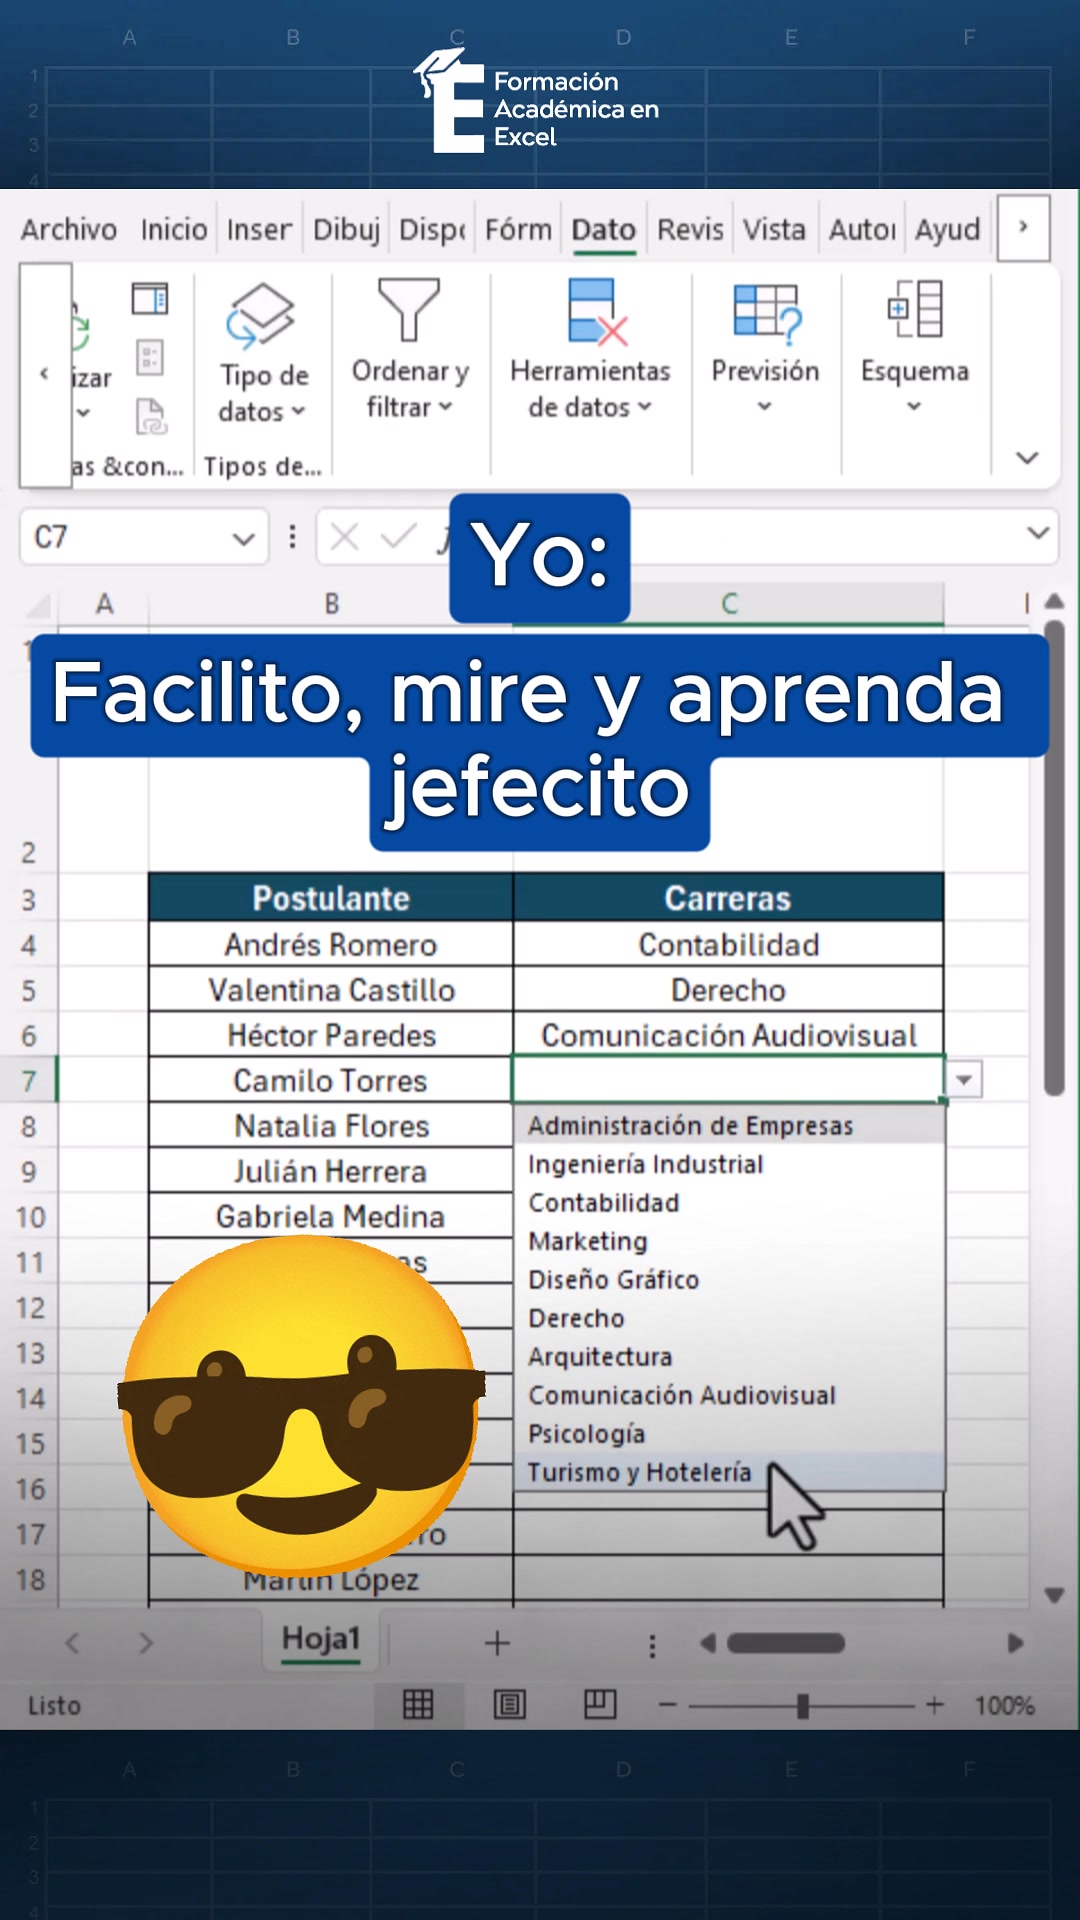Select column B header

331,604
